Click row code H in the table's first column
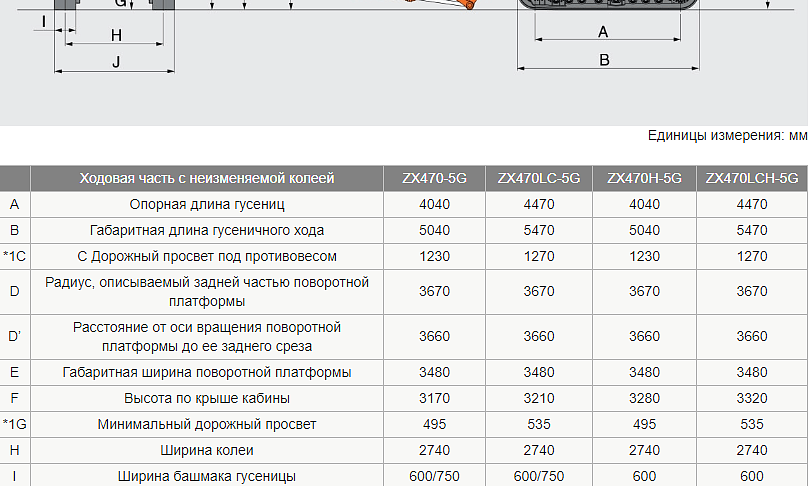 tap(14, 450)
